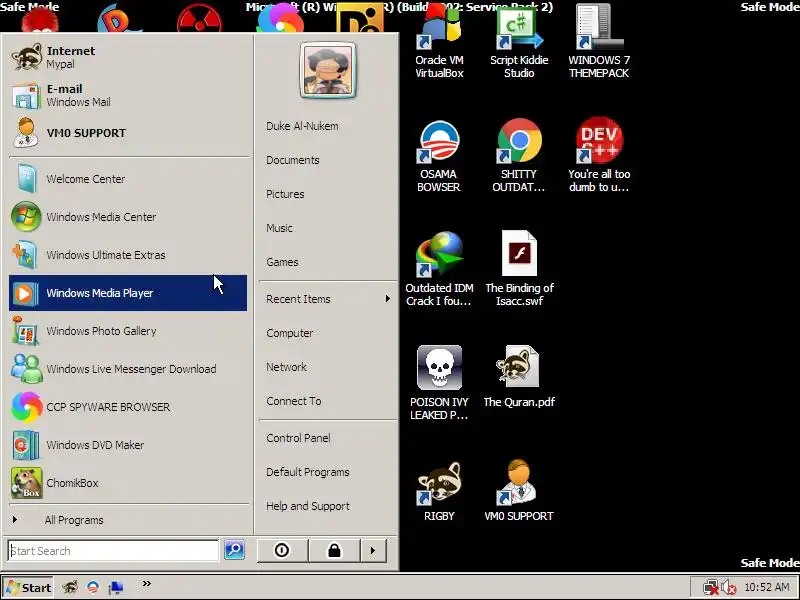Lock the computer with padlock button
The width and height of the screenshot is (800, 600).
click(334, 551)
